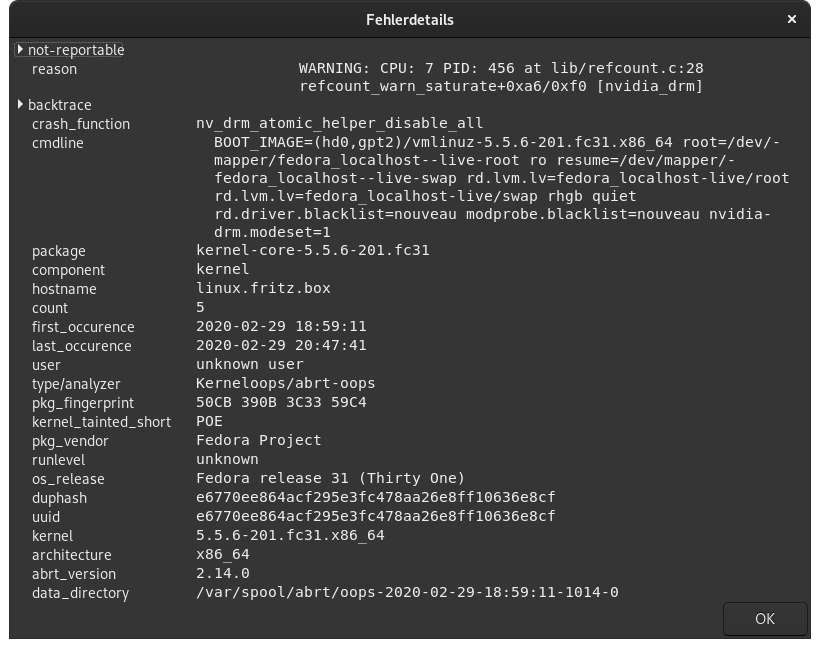Select the package row label
The image size is (820, 648).
[x=59, y=251]
